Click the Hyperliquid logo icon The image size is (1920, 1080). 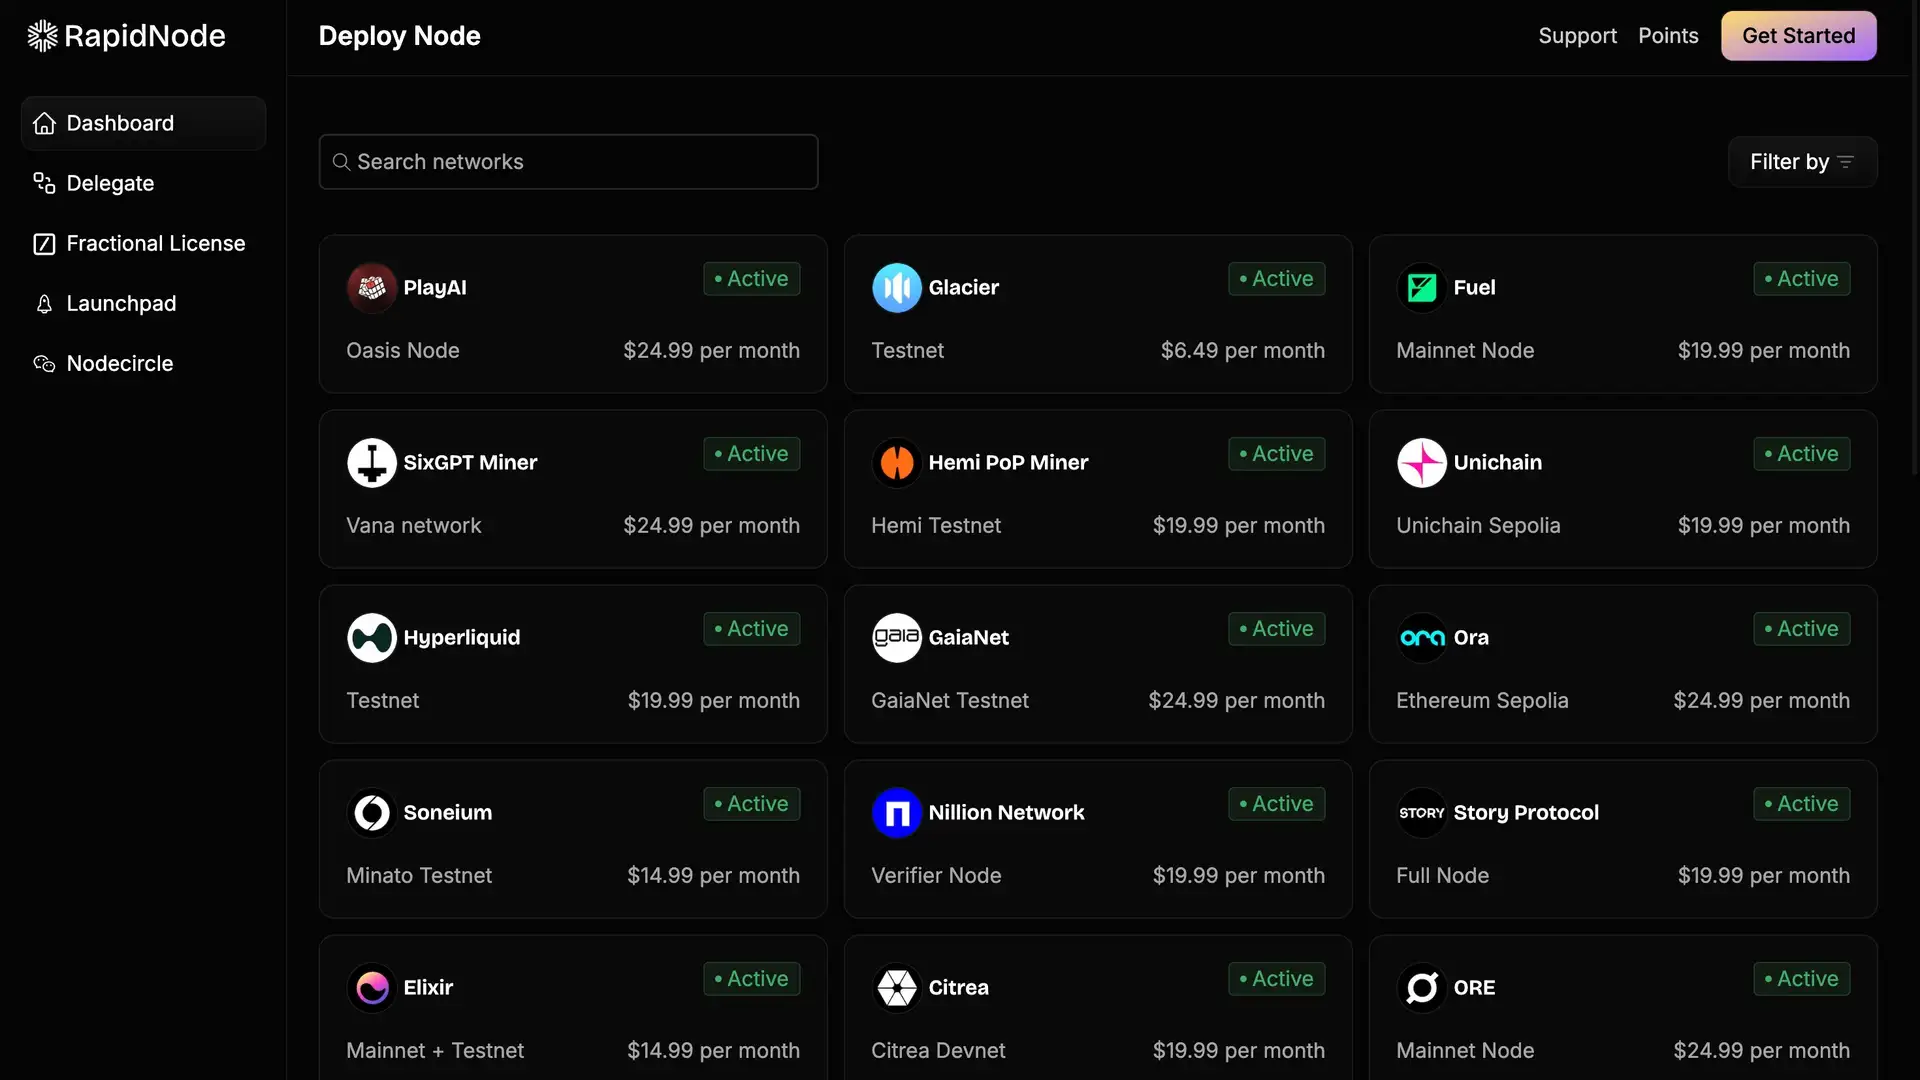(371, 638)
